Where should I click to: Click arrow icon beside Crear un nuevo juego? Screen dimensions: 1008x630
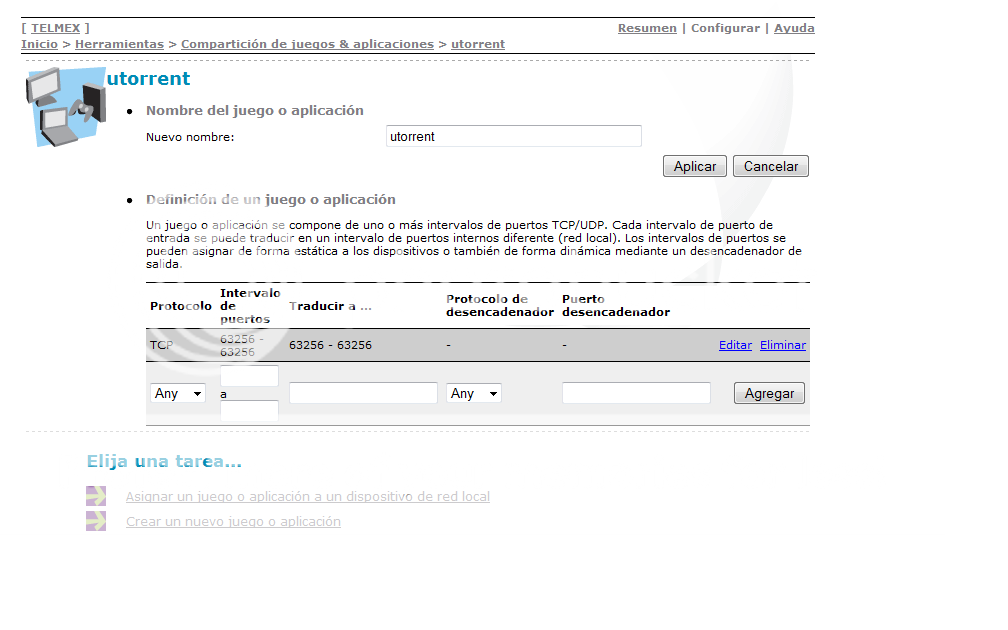pos(96,521)
